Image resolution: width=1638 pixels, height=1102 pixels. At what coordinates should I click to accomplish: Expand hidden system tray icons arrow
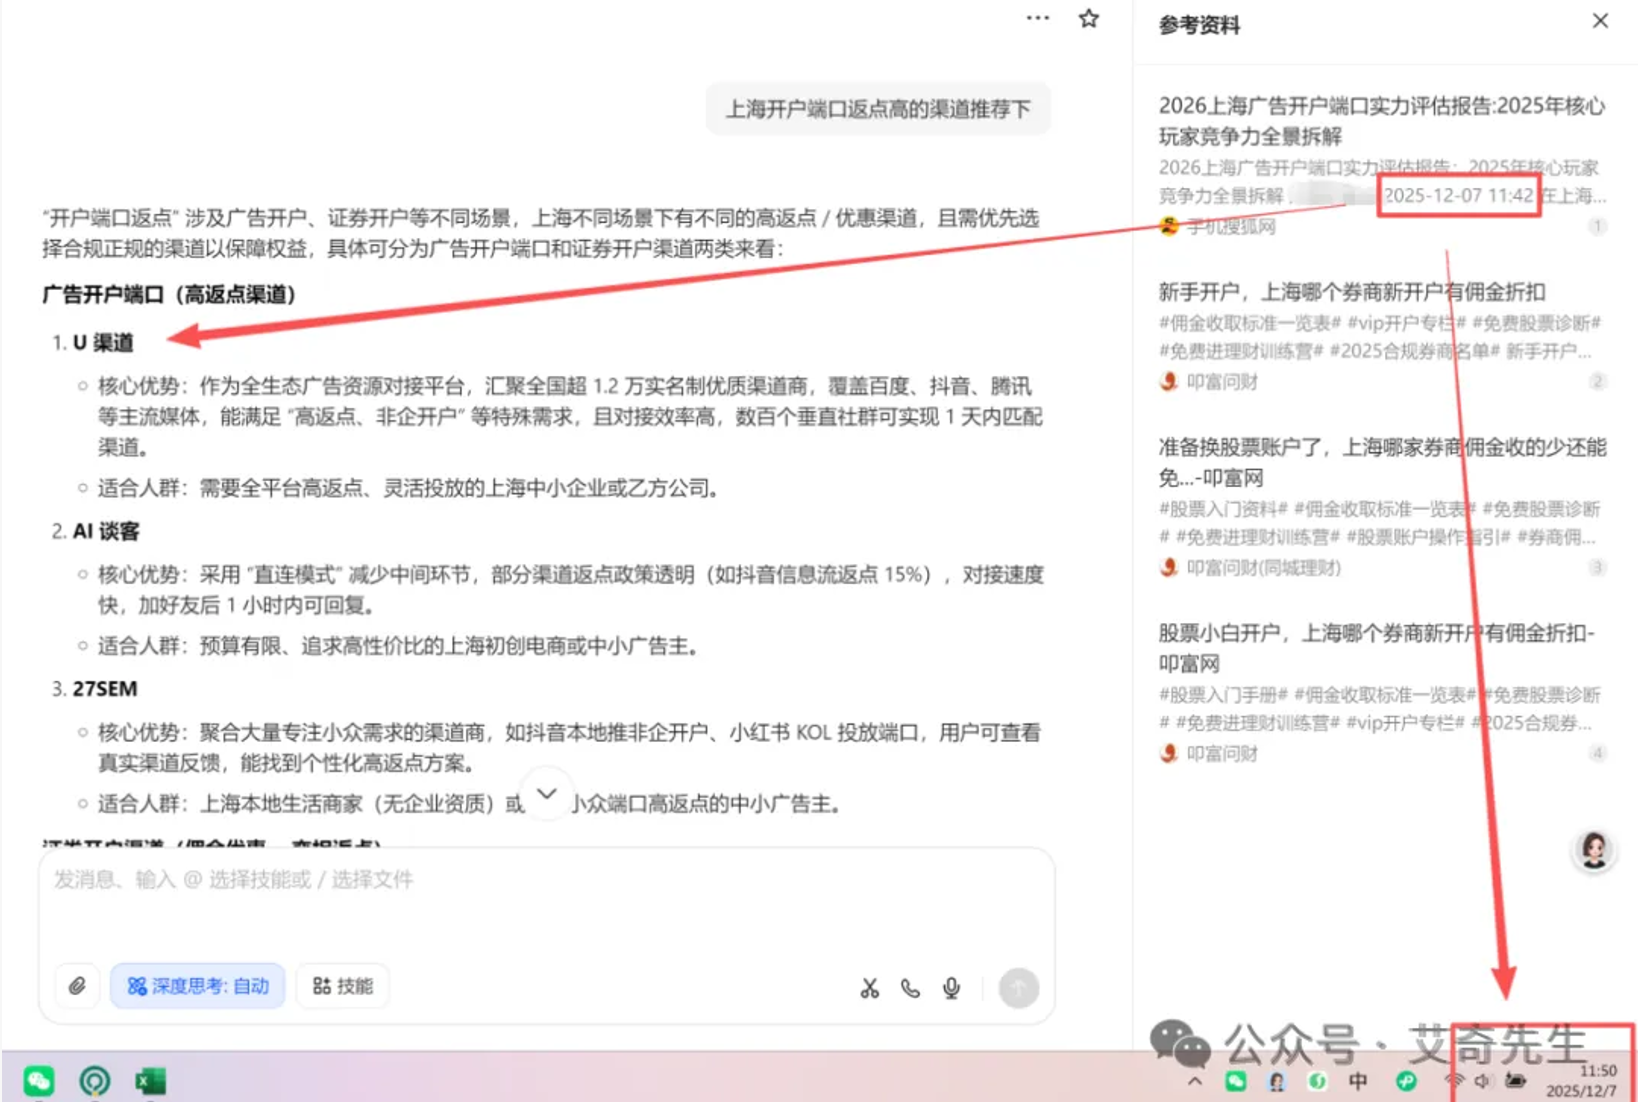pyautogui.click(x=1195, y=1081)
